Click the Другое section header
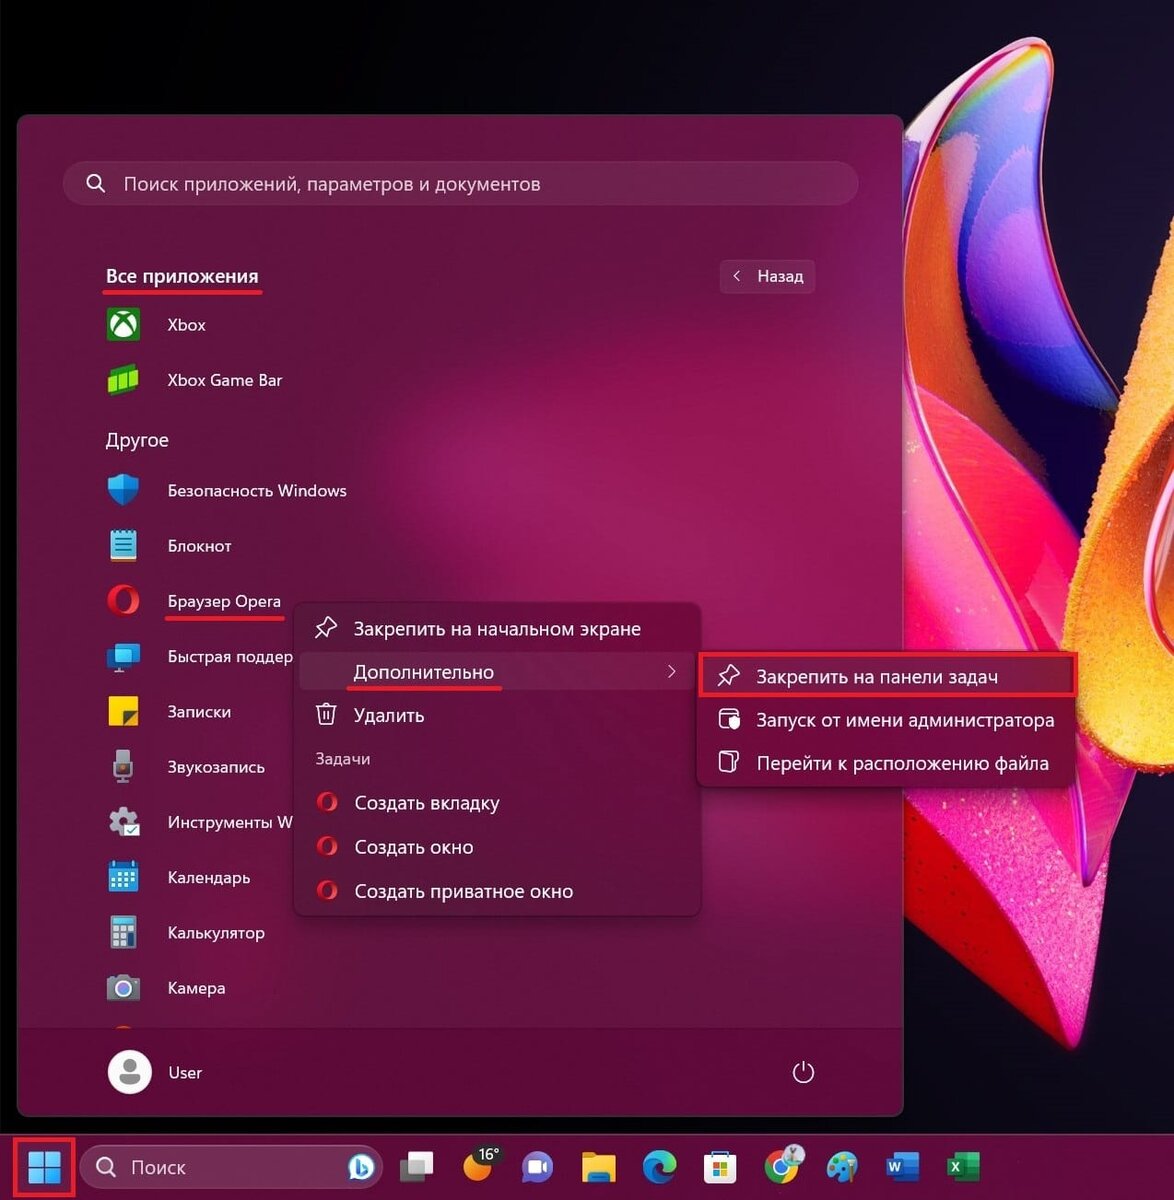1174x1200 pixels. pos(137,440)
